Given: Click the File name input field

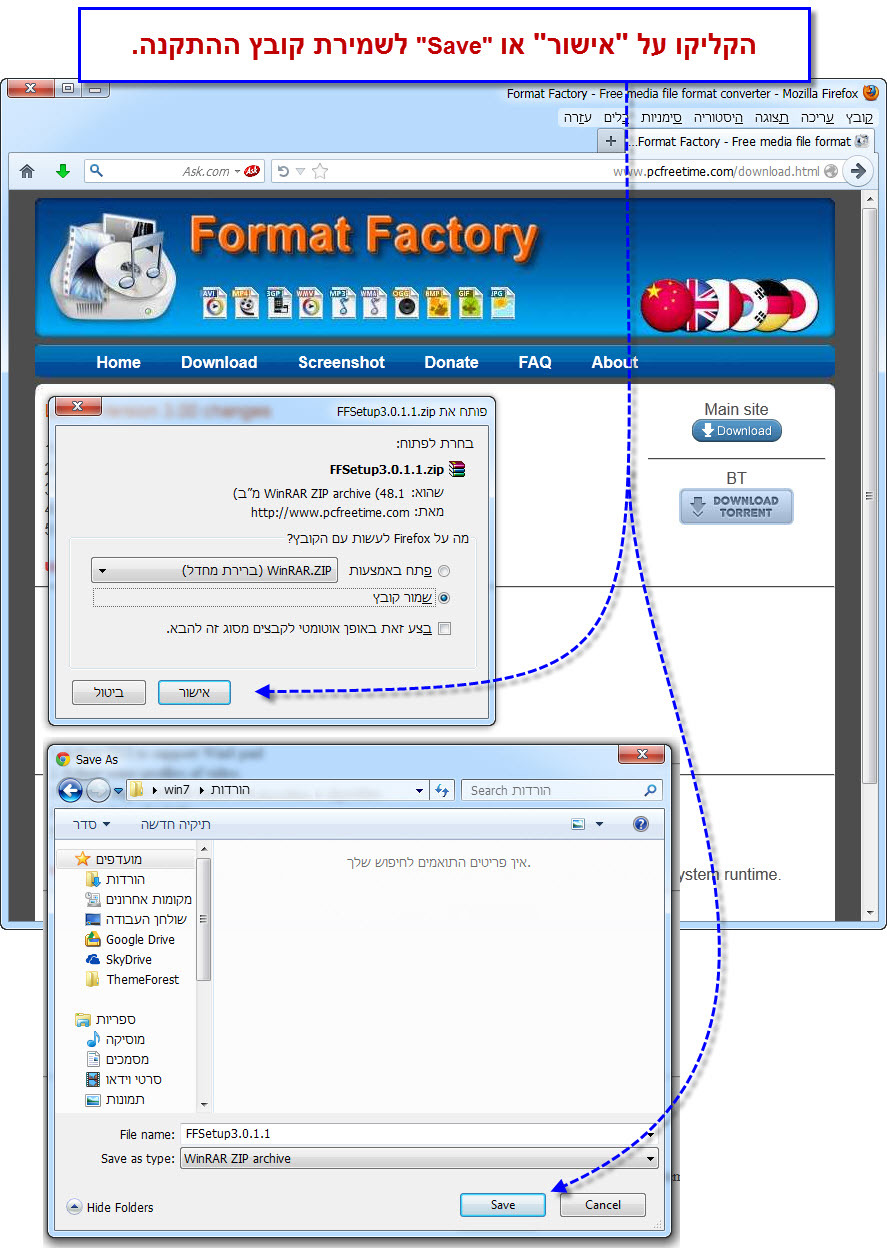Looking at the screenshot, I should pyautogui.click(x=419, y=1134).
